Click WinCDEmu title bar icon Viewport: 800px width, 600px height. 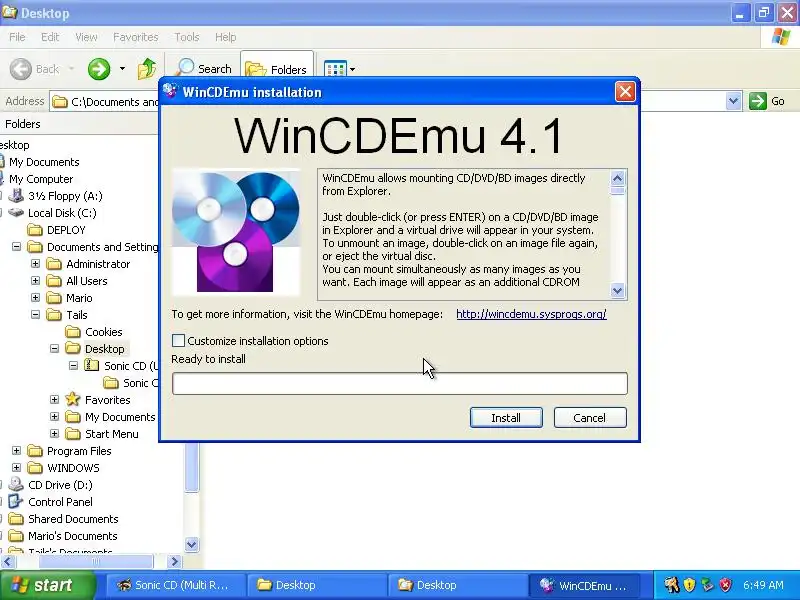[x=170, y=91]
